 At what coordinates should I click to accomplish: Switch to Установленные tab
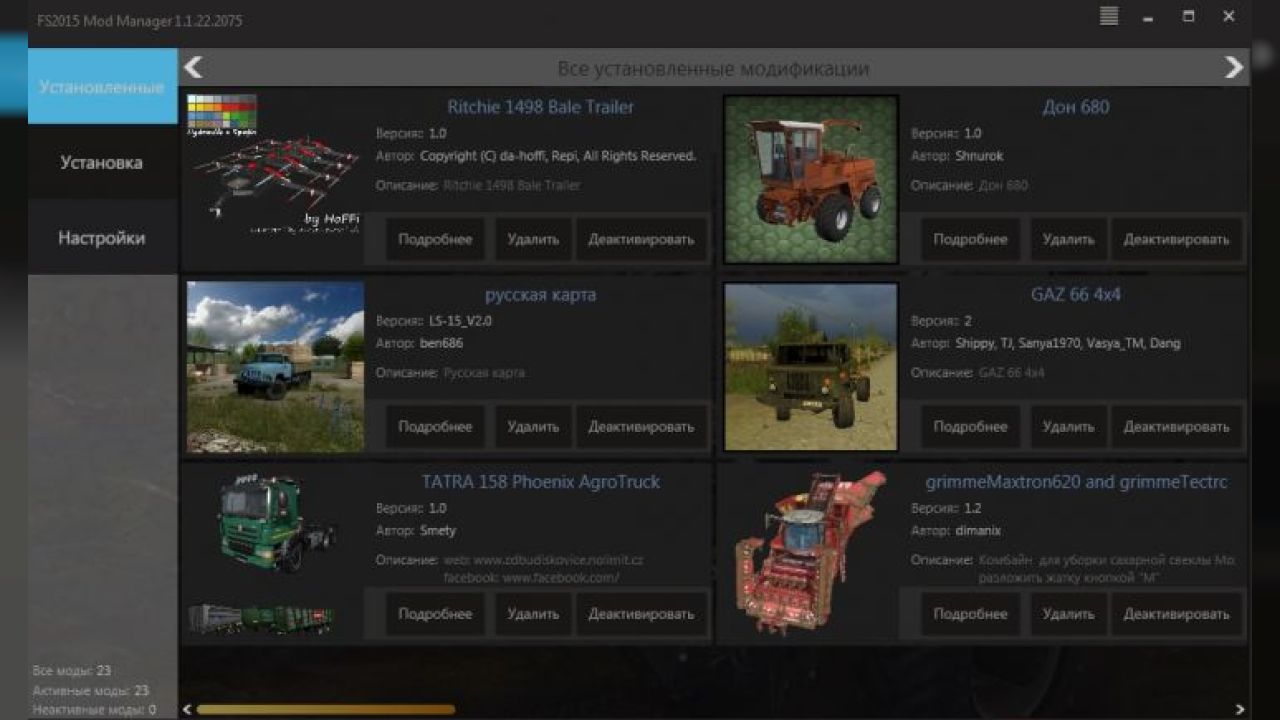(102, 87)
